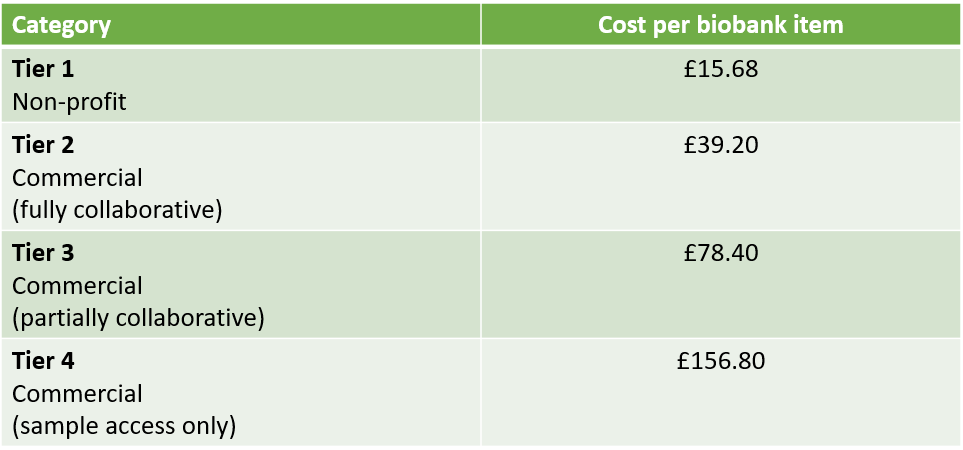Select the £156.80 cost value

(720, 361)
